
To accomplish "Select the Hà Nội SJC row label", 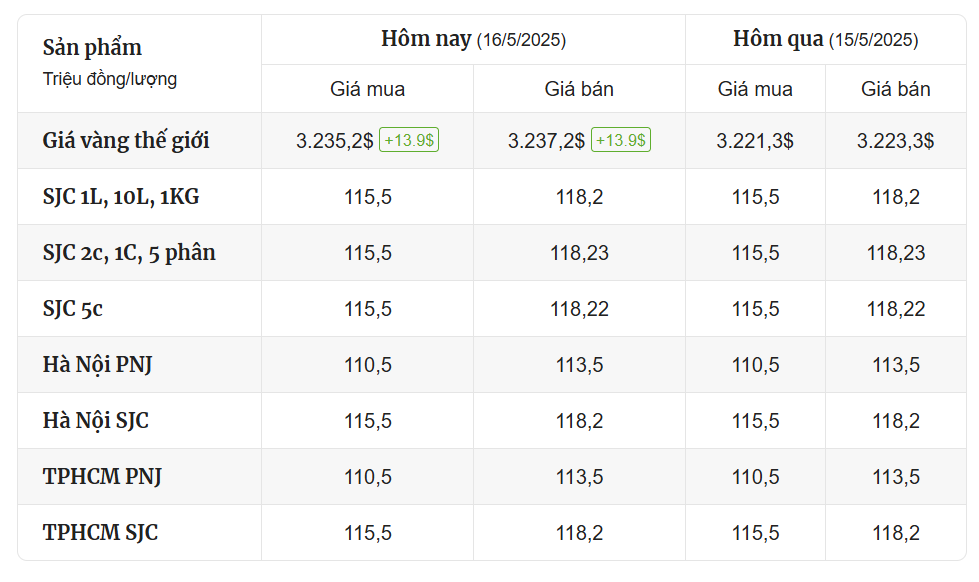I will tap(96, 420).
